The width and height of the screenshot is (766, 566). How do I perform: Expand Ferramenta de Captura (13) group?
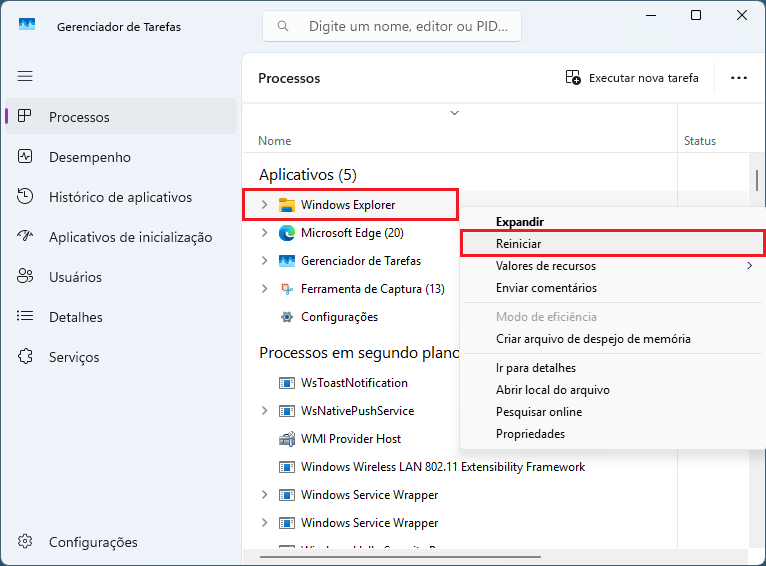[x=264, y=289]
